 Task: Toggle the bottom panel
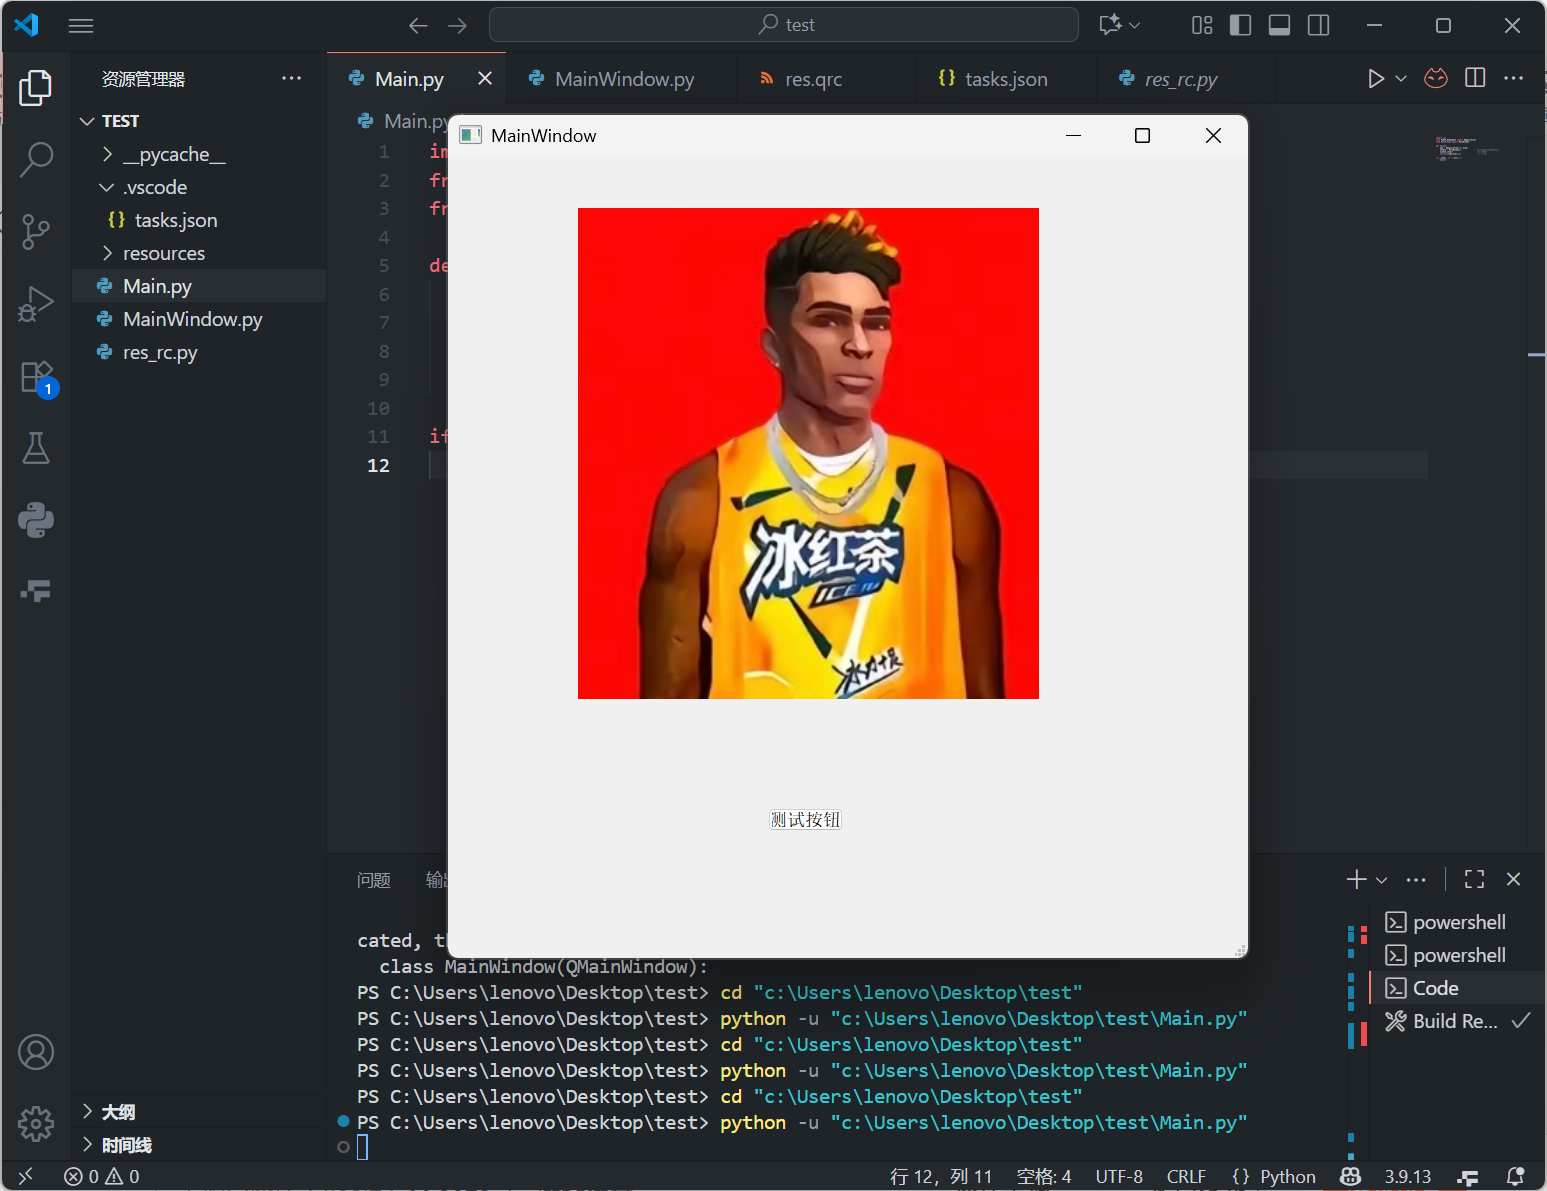1279,25
